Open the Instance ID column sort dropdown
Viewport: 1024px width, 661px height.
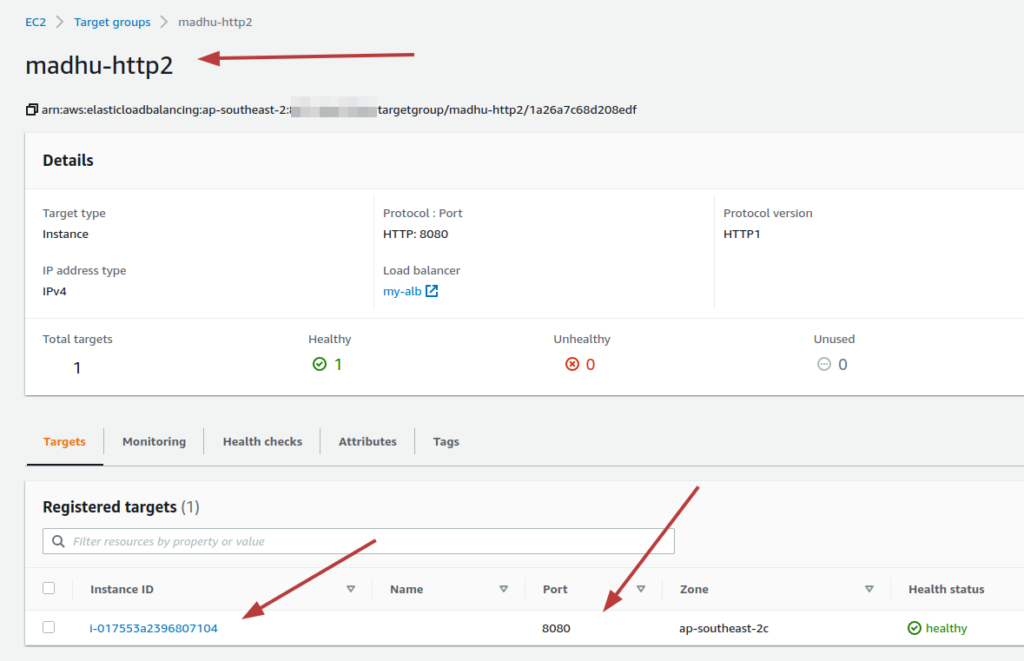352,589
